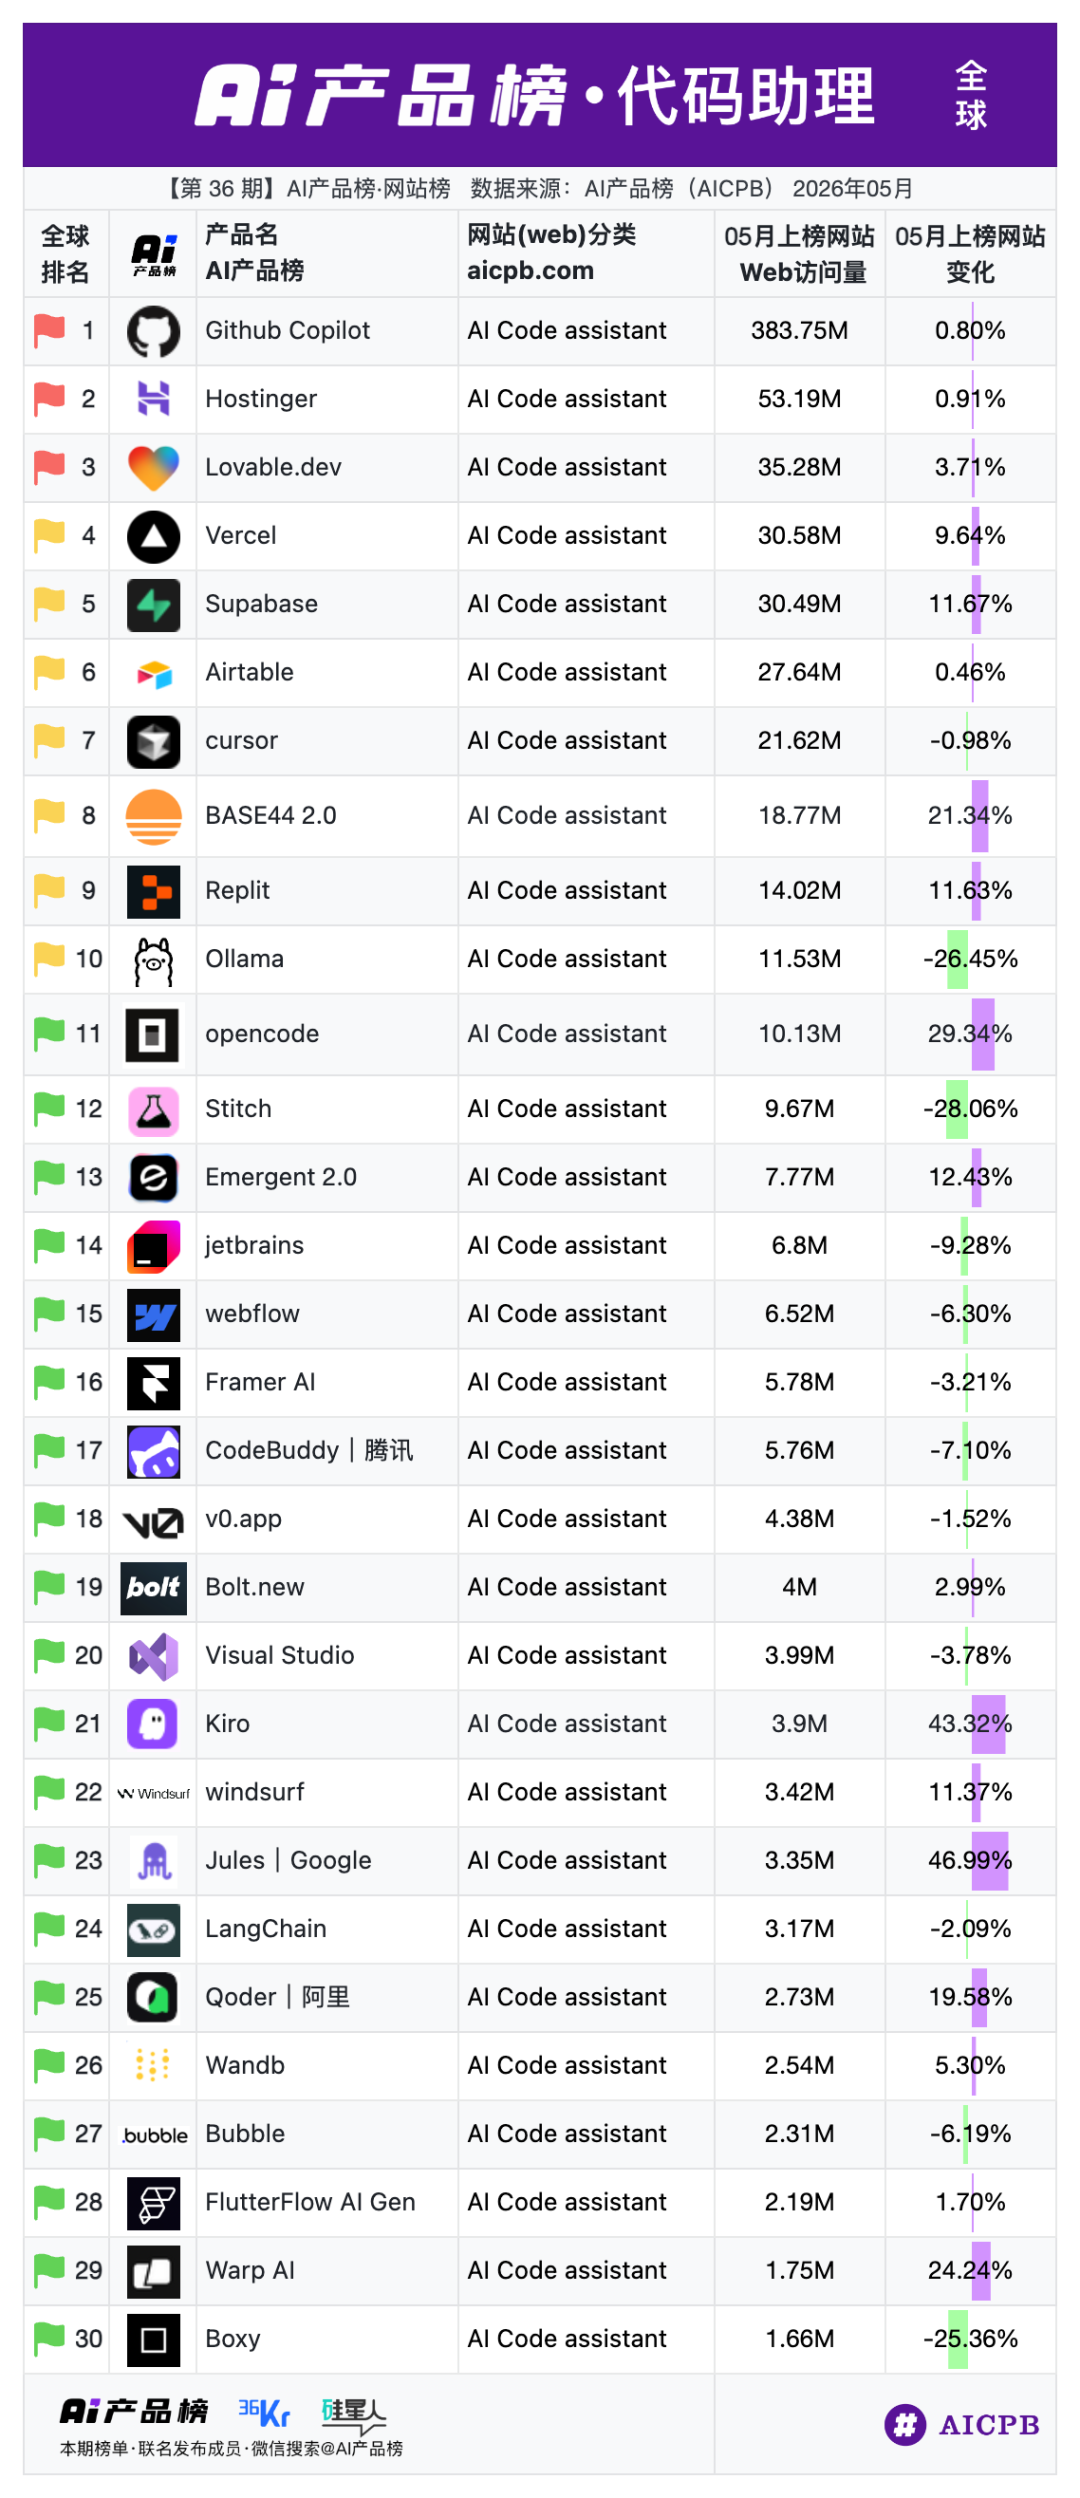Viewport: 1080px width, 2498px height.
Task: Click the Ollama llama icon
Action: tap(153, 960)
